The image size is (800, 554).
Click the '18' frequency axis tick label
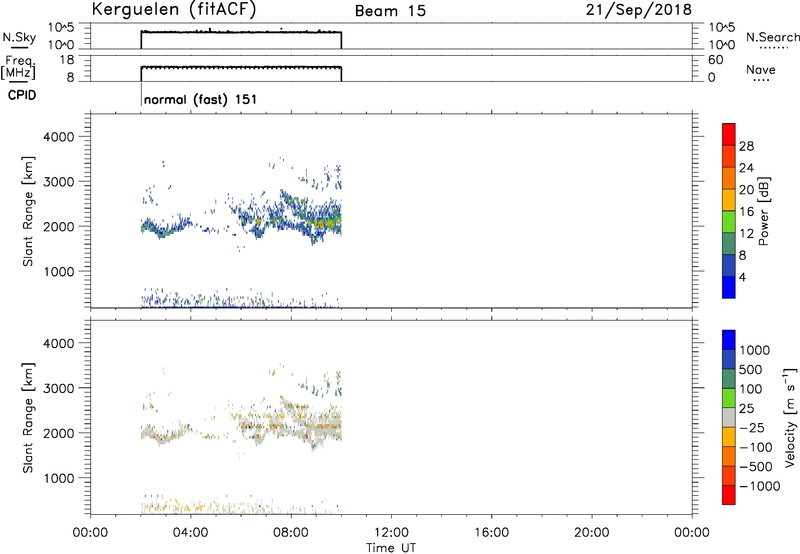pyautogui.click(x=67, y=60)
